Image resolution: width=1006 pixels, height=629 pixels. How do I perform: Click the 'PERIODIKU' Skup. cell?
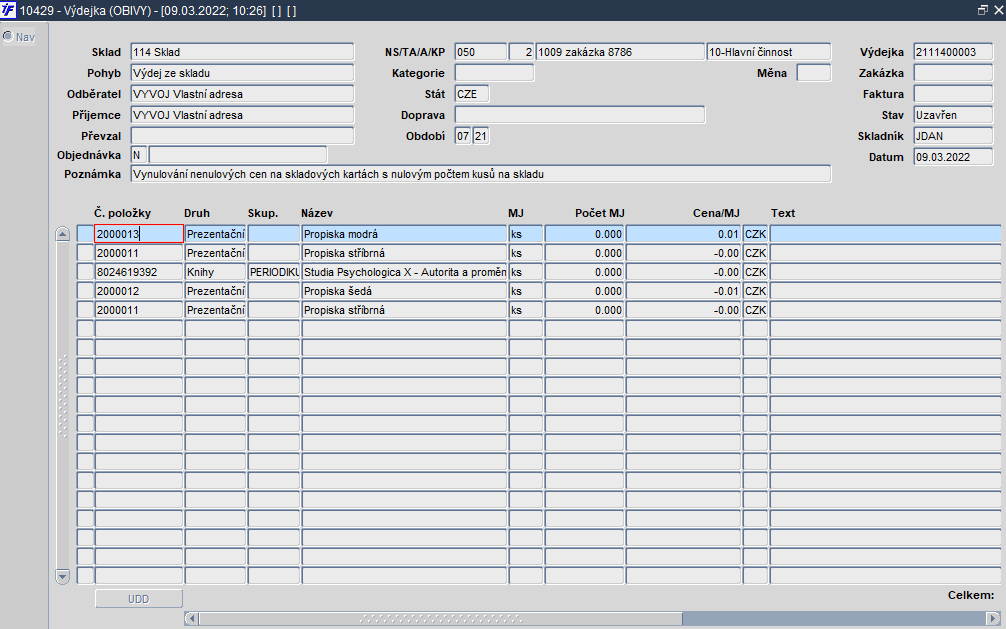[274, 272]
